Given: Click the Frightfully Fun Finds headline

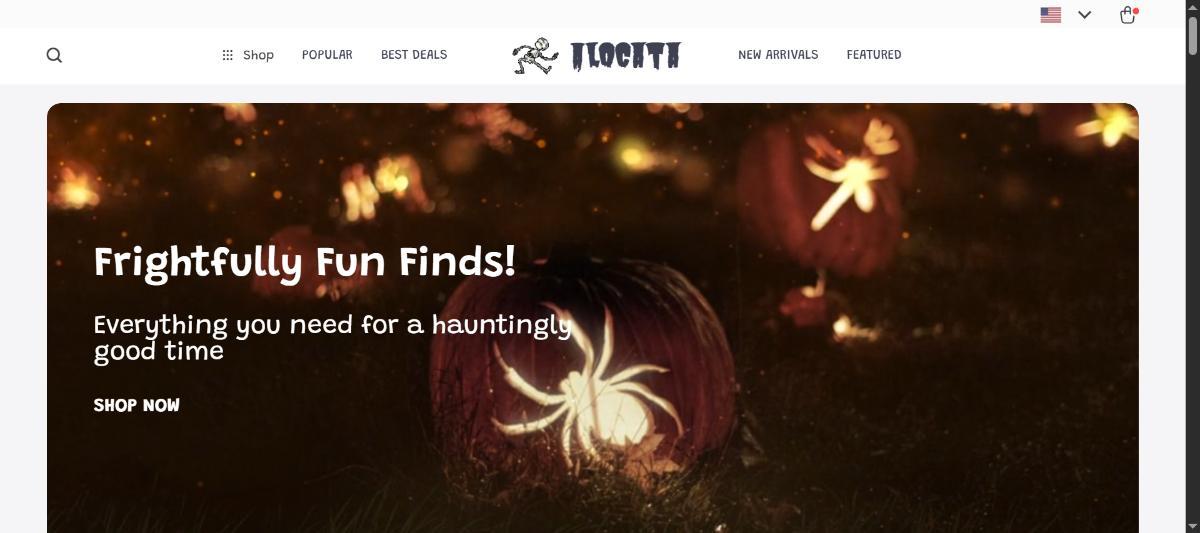Looking at the screenshot, I should pos(305,263).
